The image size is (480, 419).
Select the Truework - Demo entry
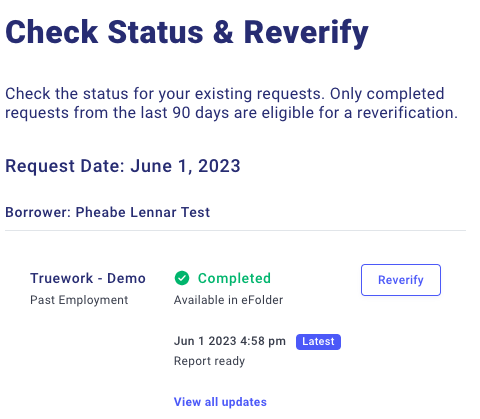(88, 278)
